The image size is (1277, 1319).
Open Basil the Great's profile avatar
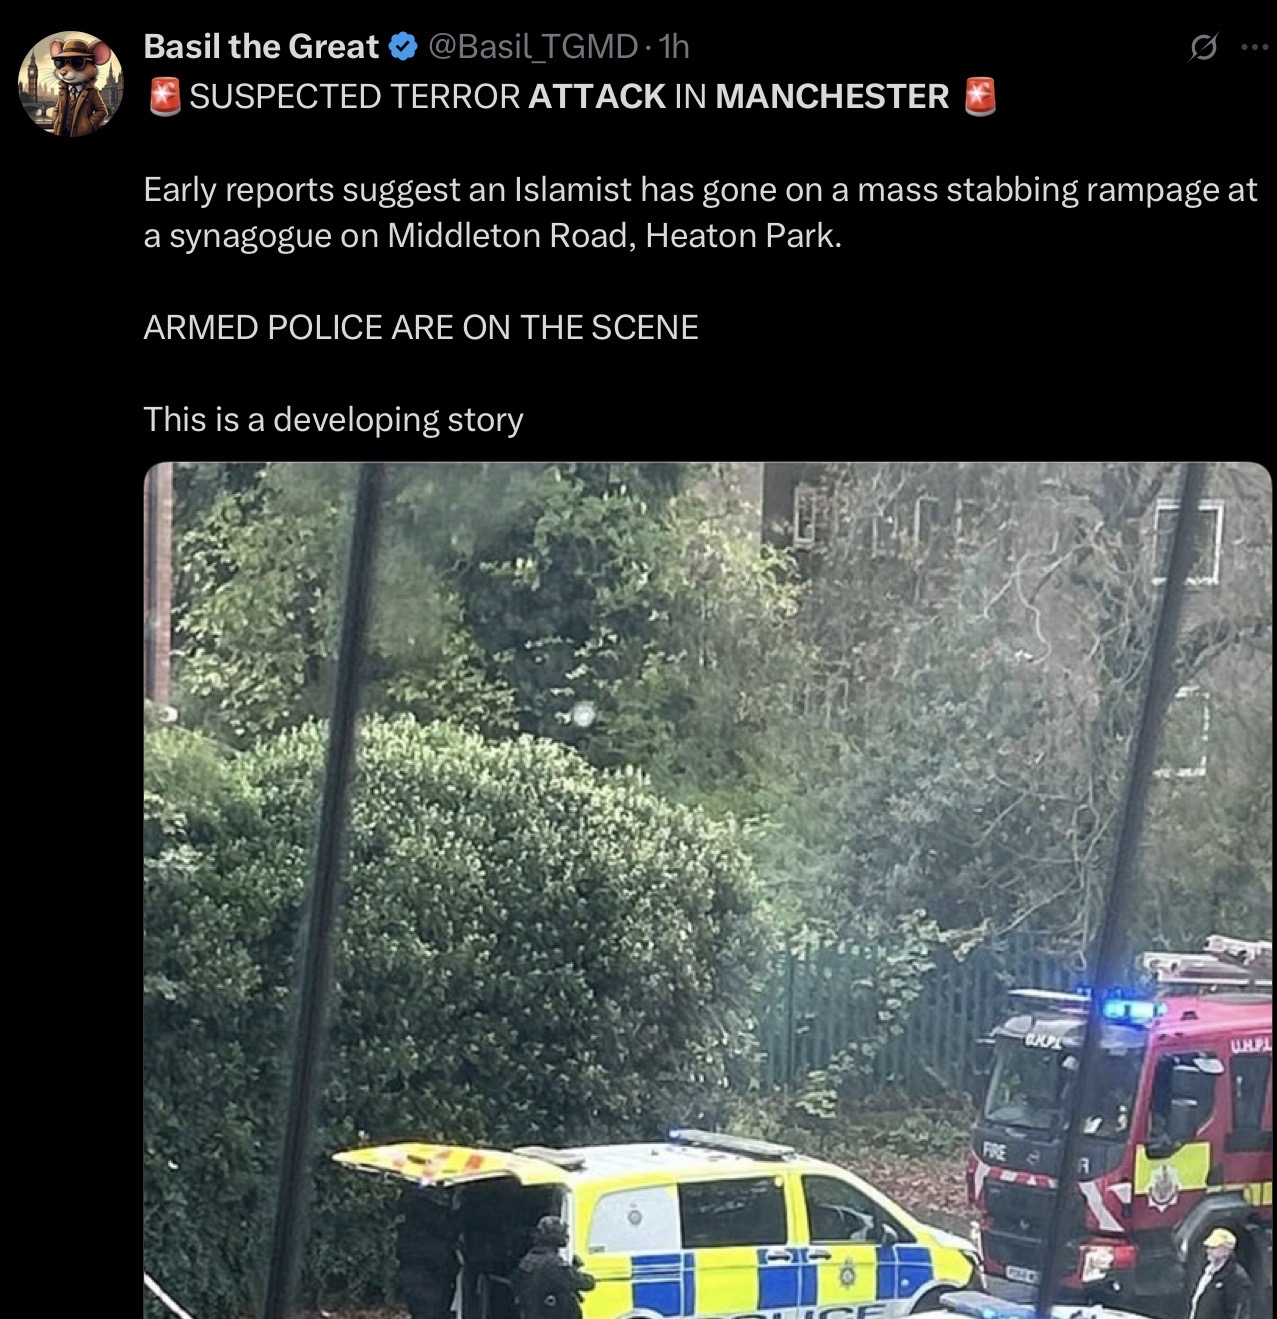(x=71, y=83)
